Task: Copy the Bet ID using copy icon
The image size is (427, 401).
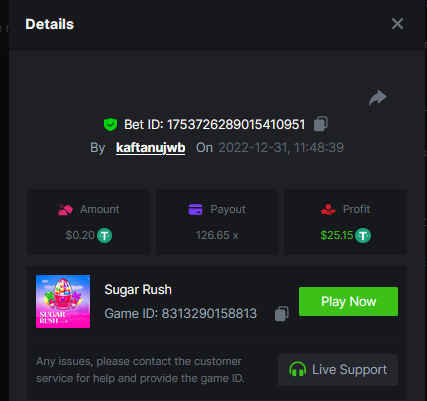Action: (321, 124)
